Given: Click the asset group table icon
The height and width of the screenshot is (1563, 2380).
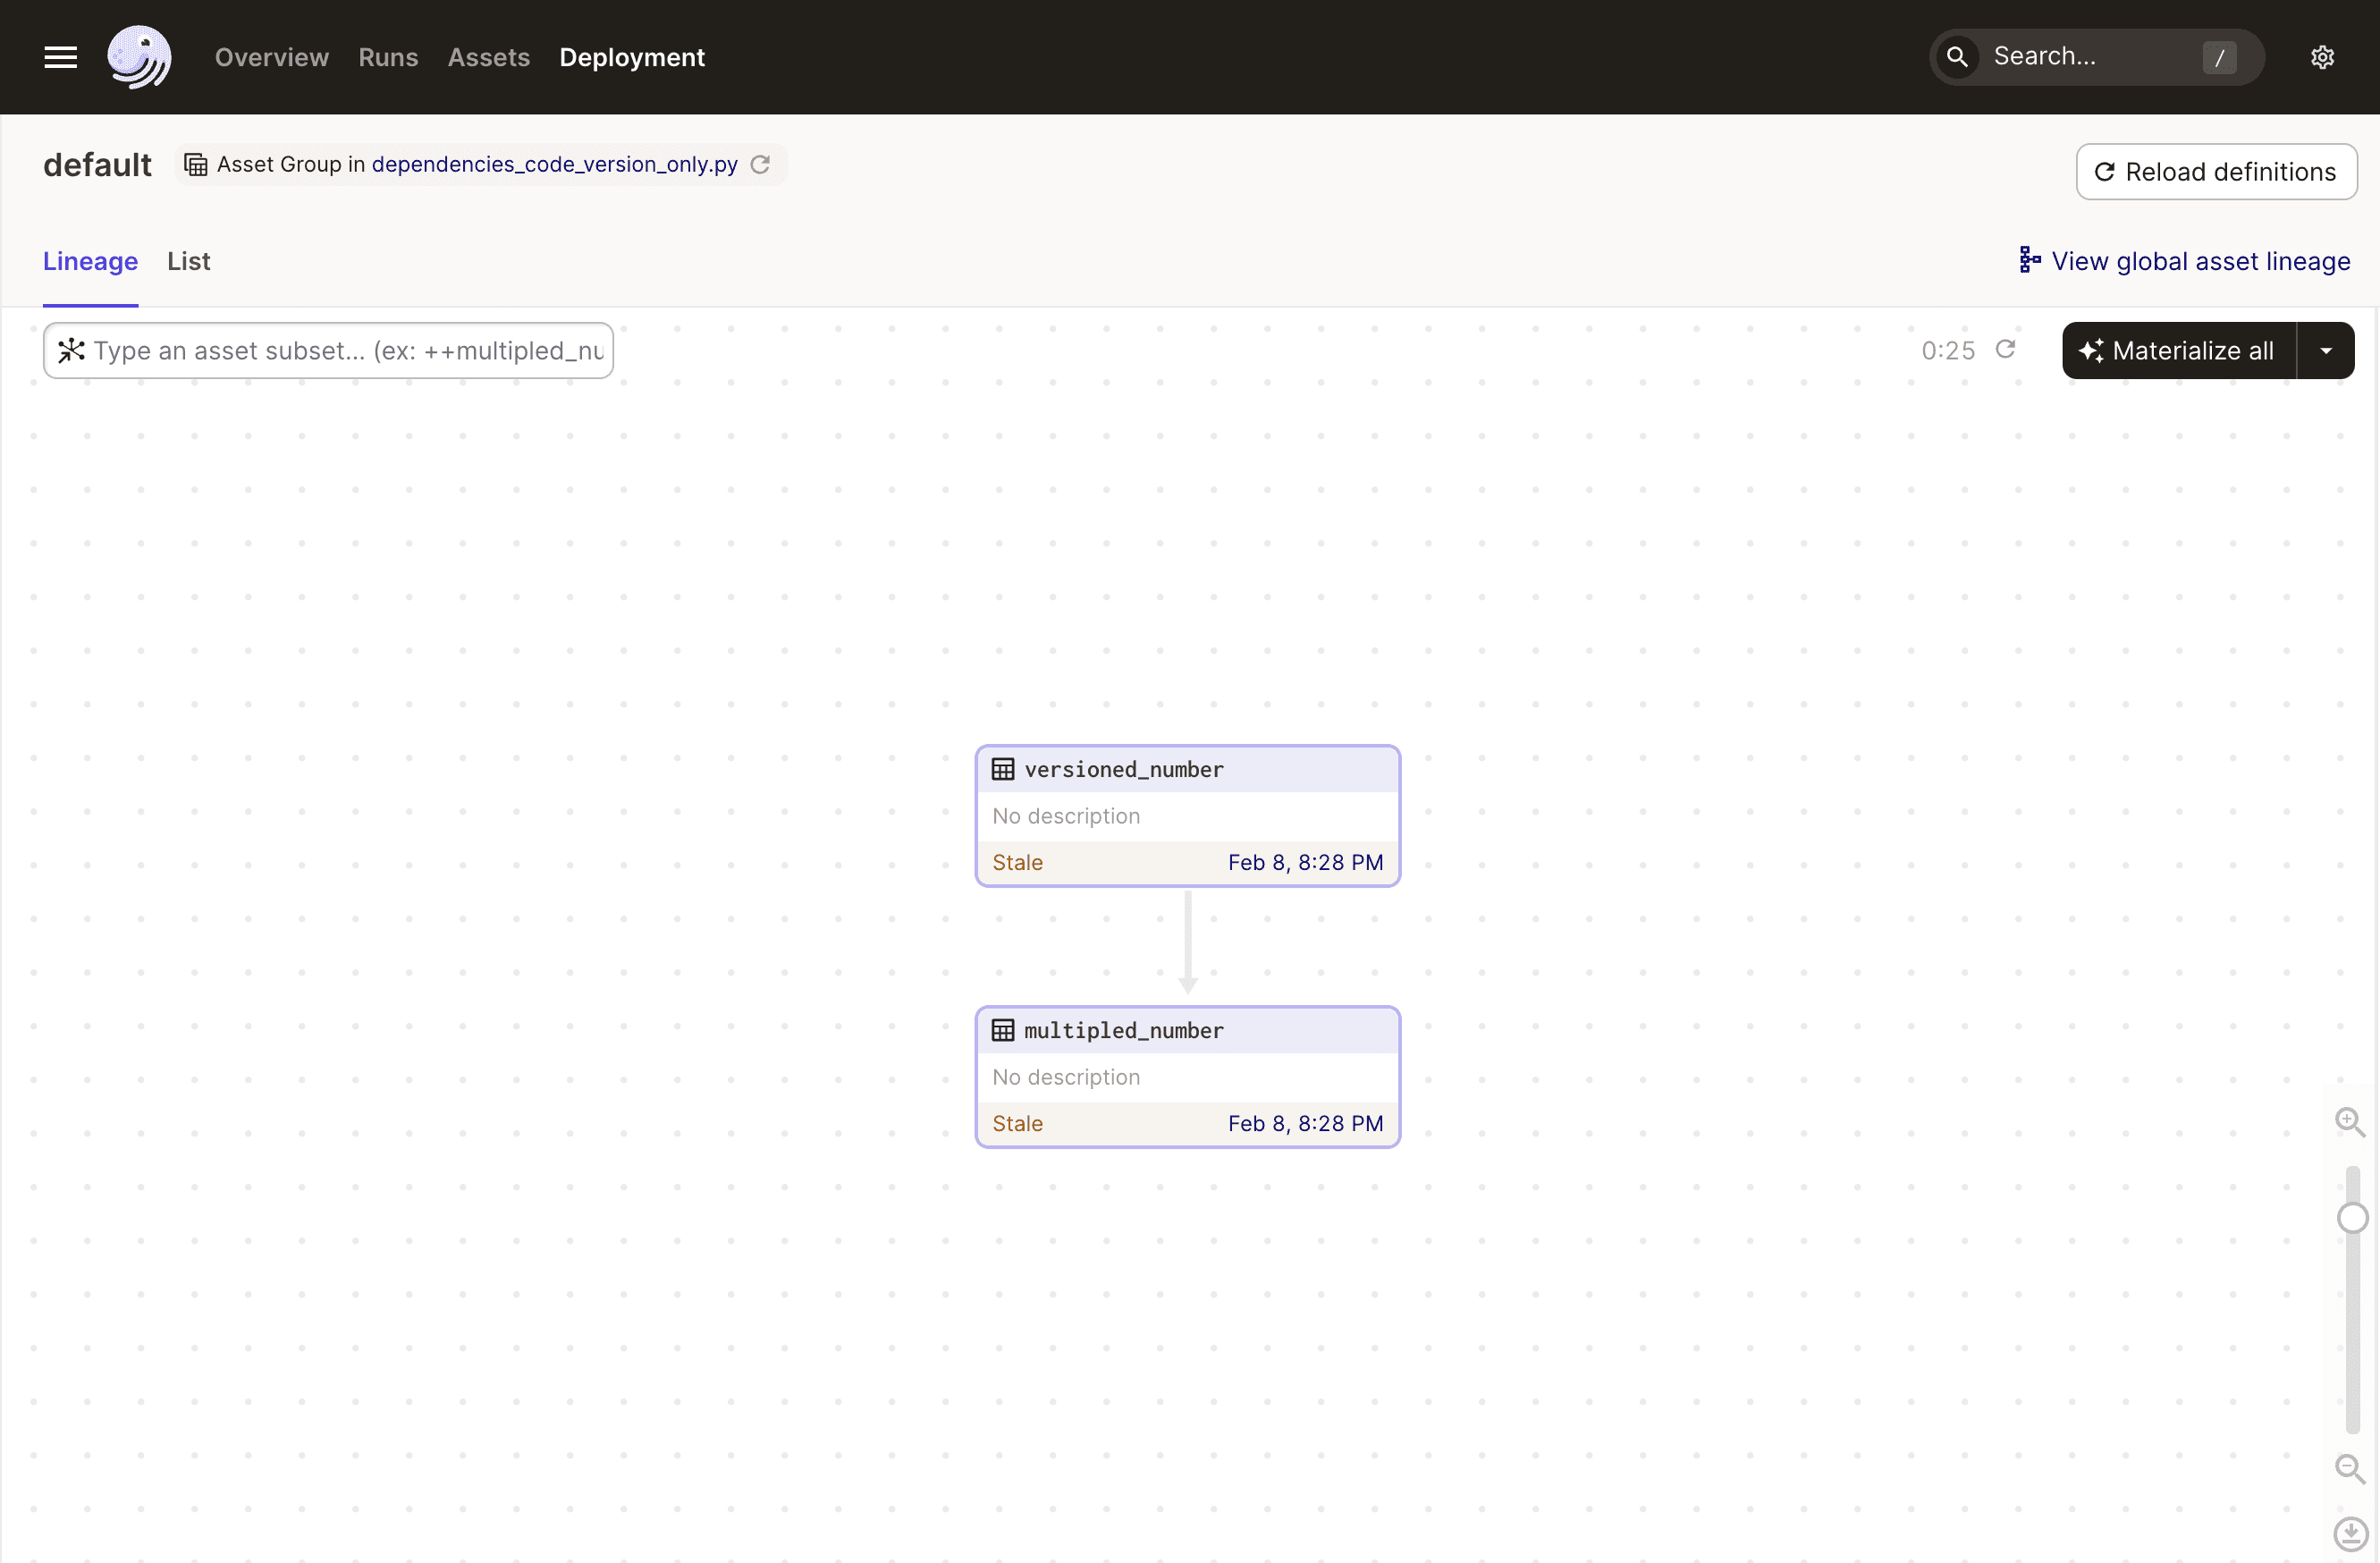Looking at the screenshot, I should pos(196,164).
